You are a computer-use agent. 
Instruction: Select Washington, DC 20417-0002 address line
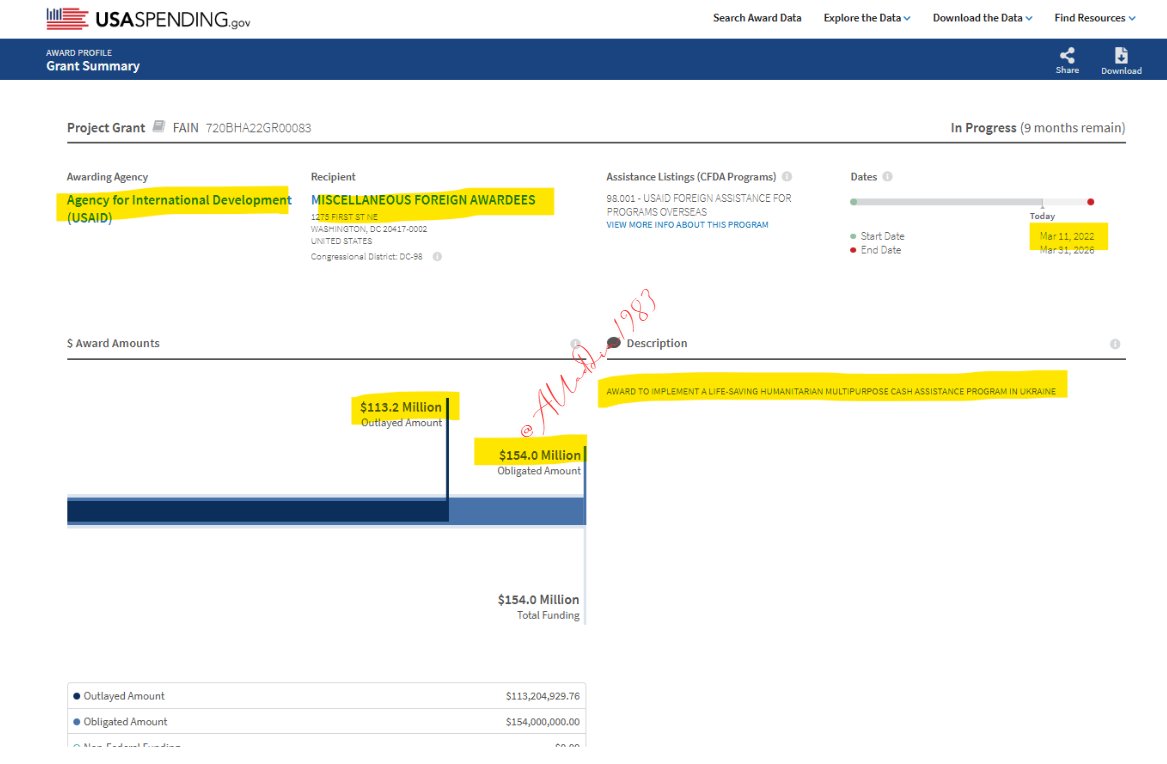click(368, 229)
